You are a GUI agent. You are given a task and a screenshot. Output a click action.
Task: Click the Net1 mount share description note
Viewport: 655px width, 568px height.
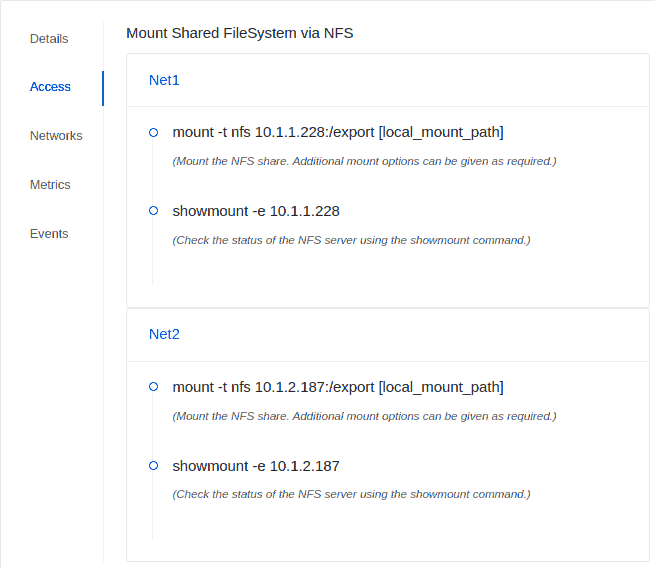pyautogui.click(x=364, y=161)
